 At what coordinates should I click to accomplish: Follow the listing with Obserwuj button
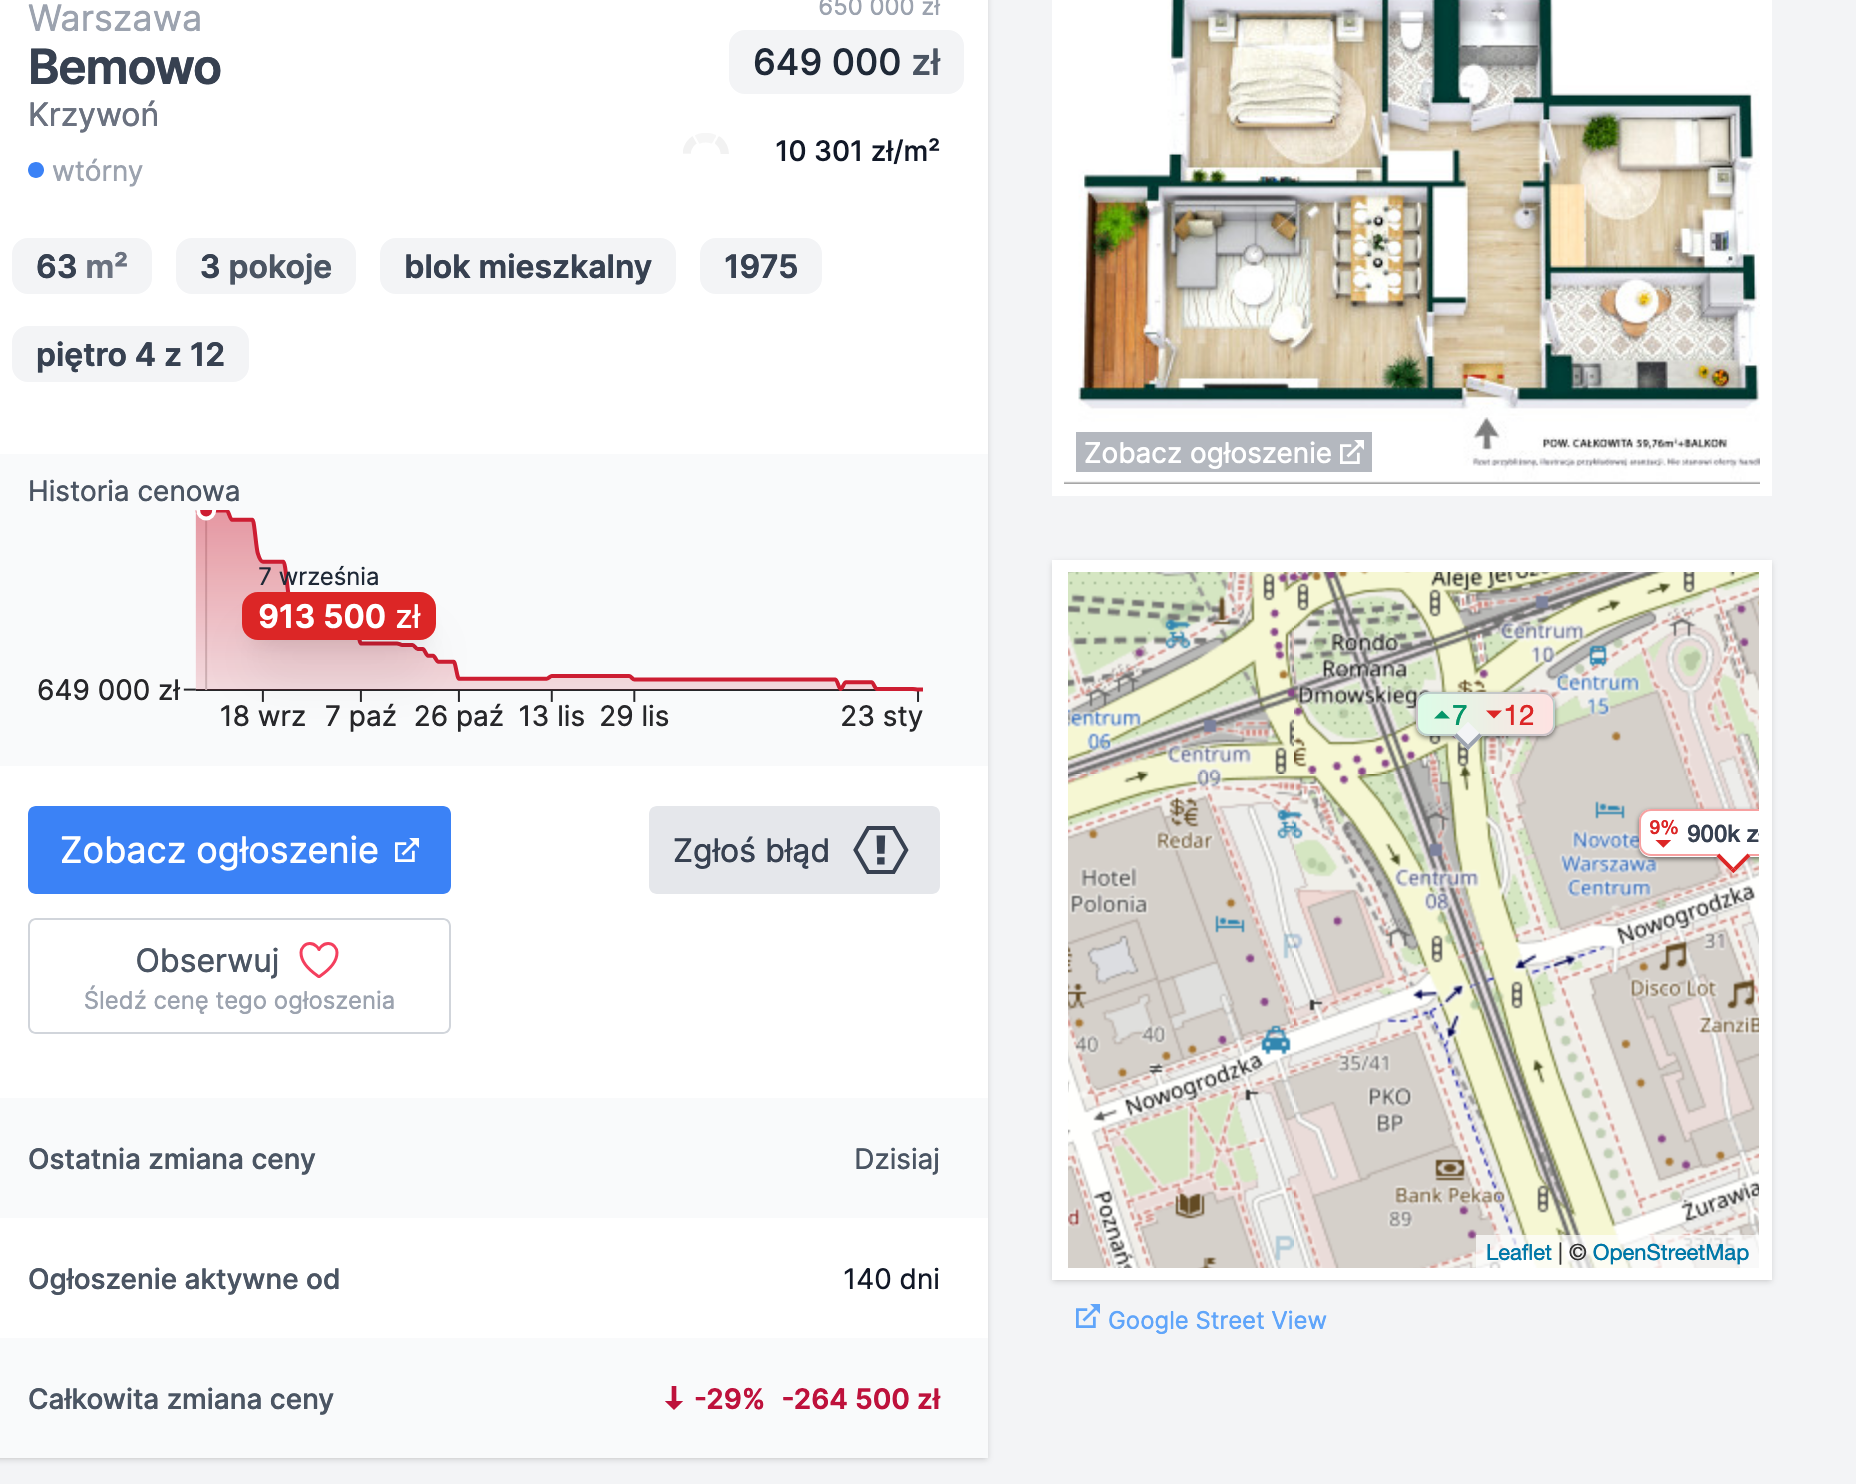click(x=239, y=976)
